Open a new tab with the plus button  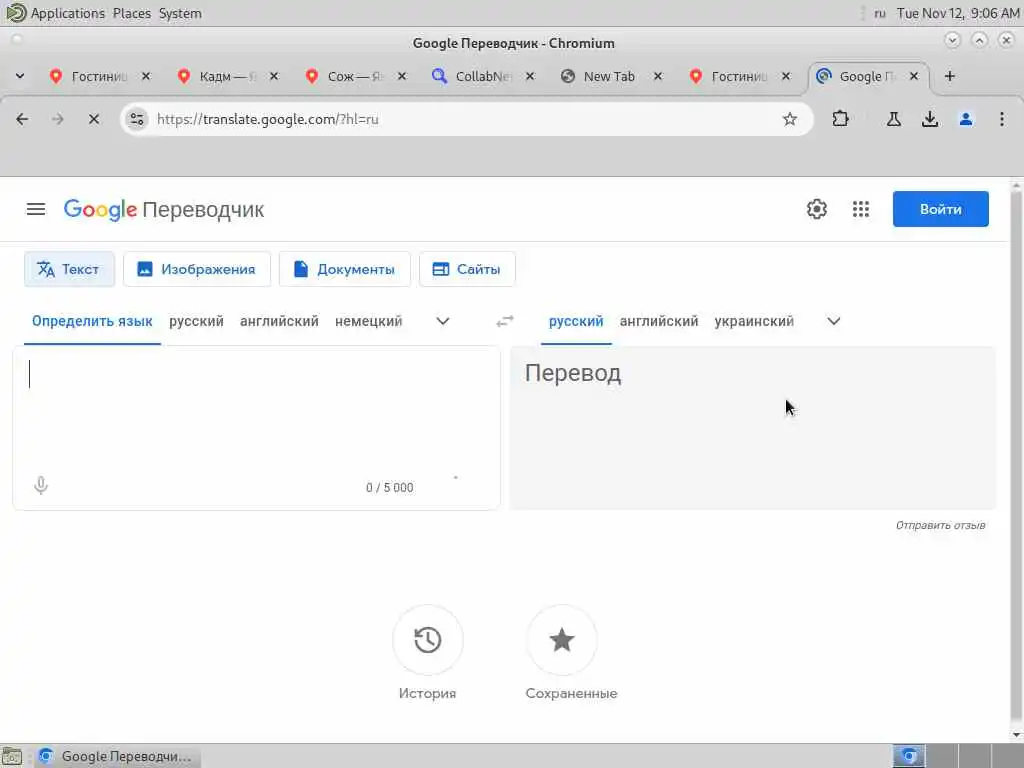click(950, 76)
